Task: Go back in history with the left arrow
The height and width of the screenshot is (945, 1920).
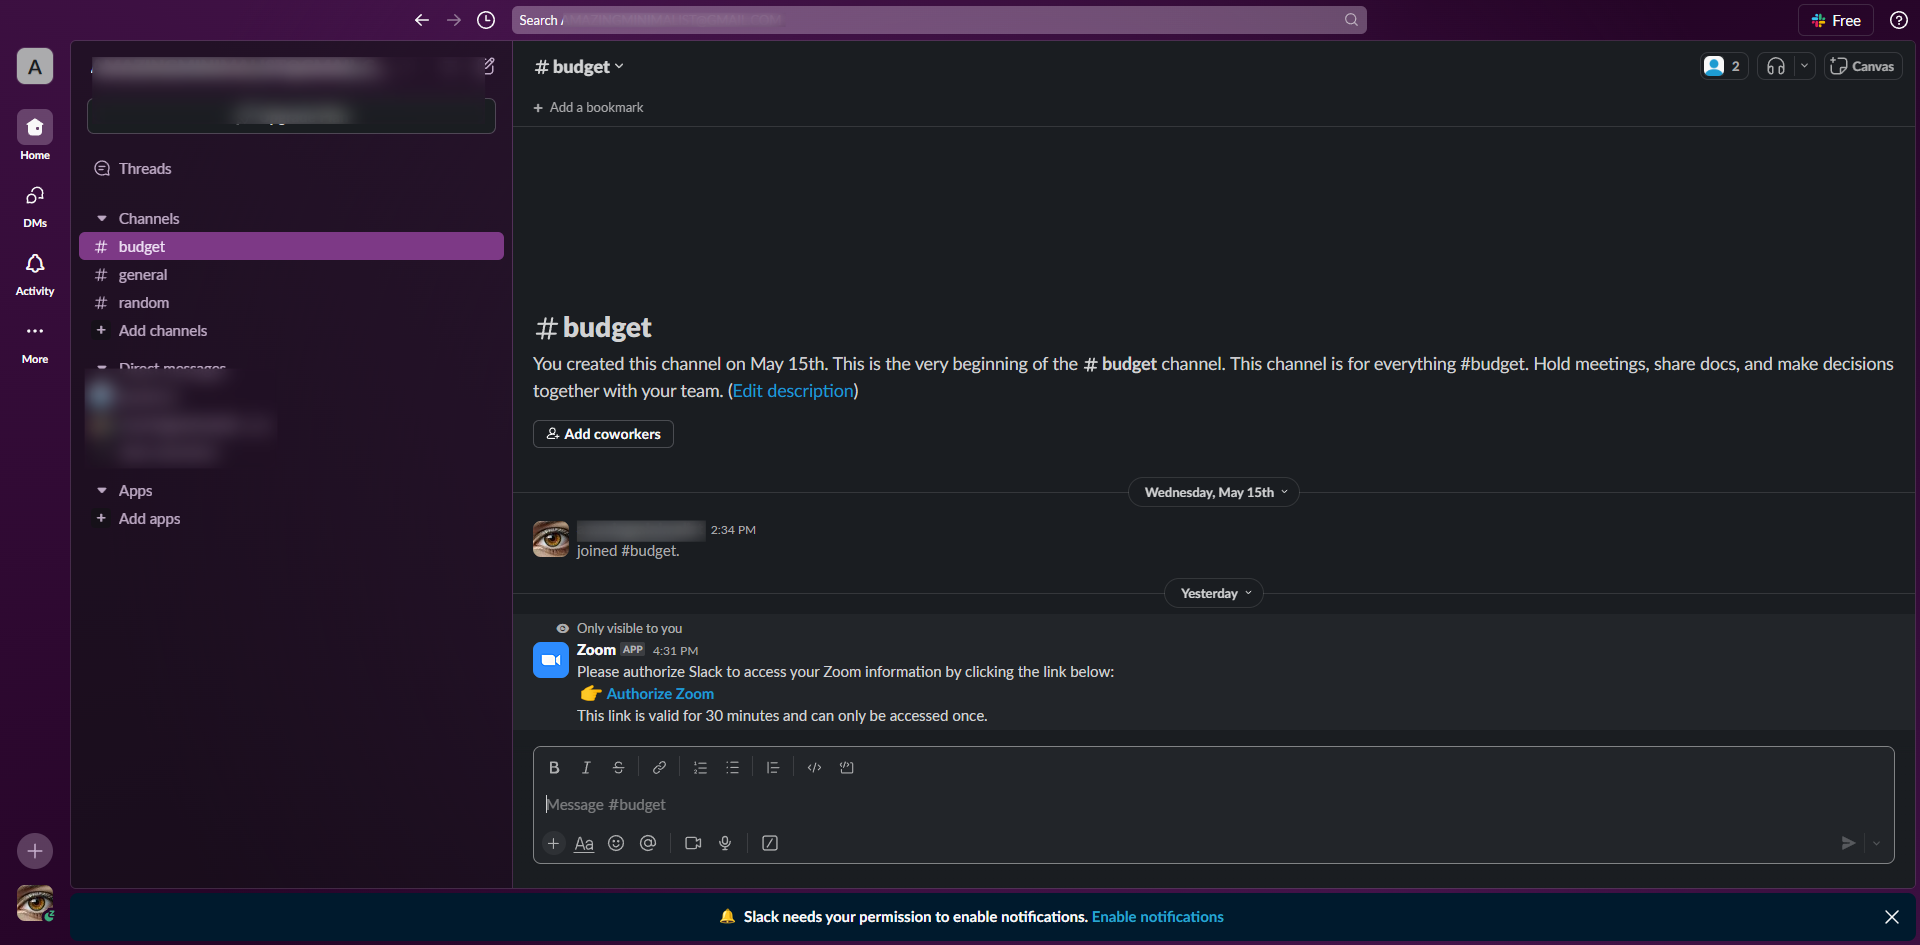Action: 422,20
